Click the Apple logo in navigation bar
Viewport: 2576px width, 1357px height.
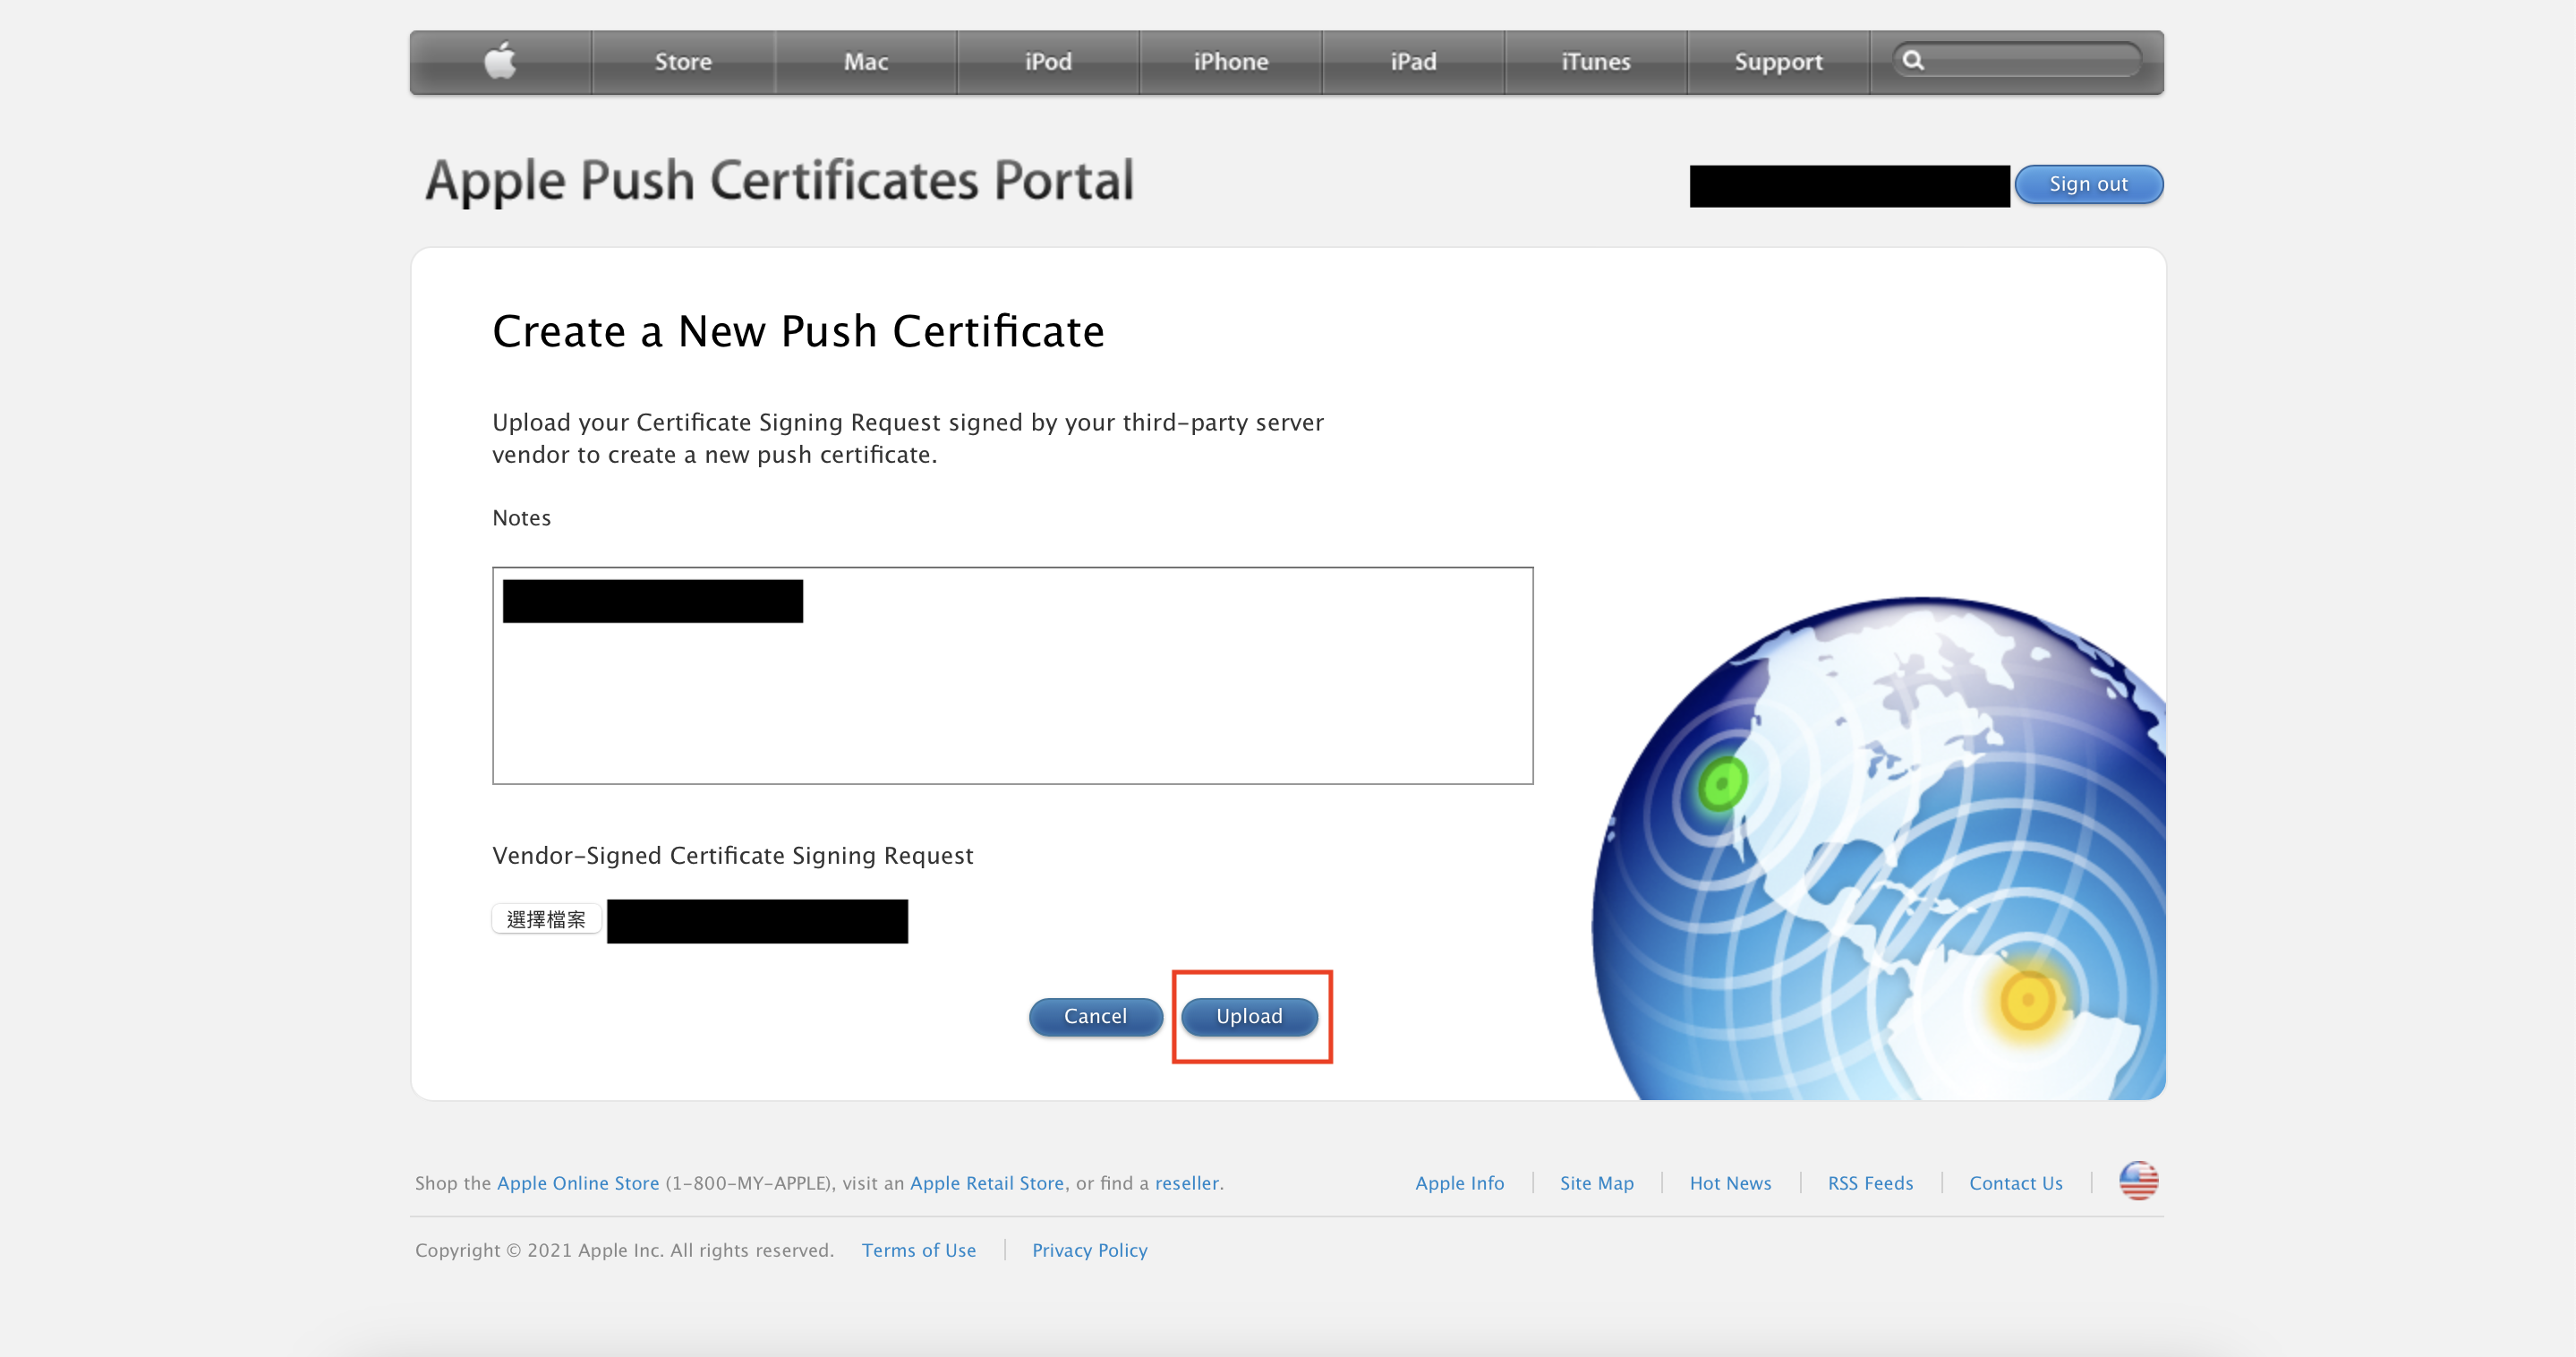(x=500, y=61)
